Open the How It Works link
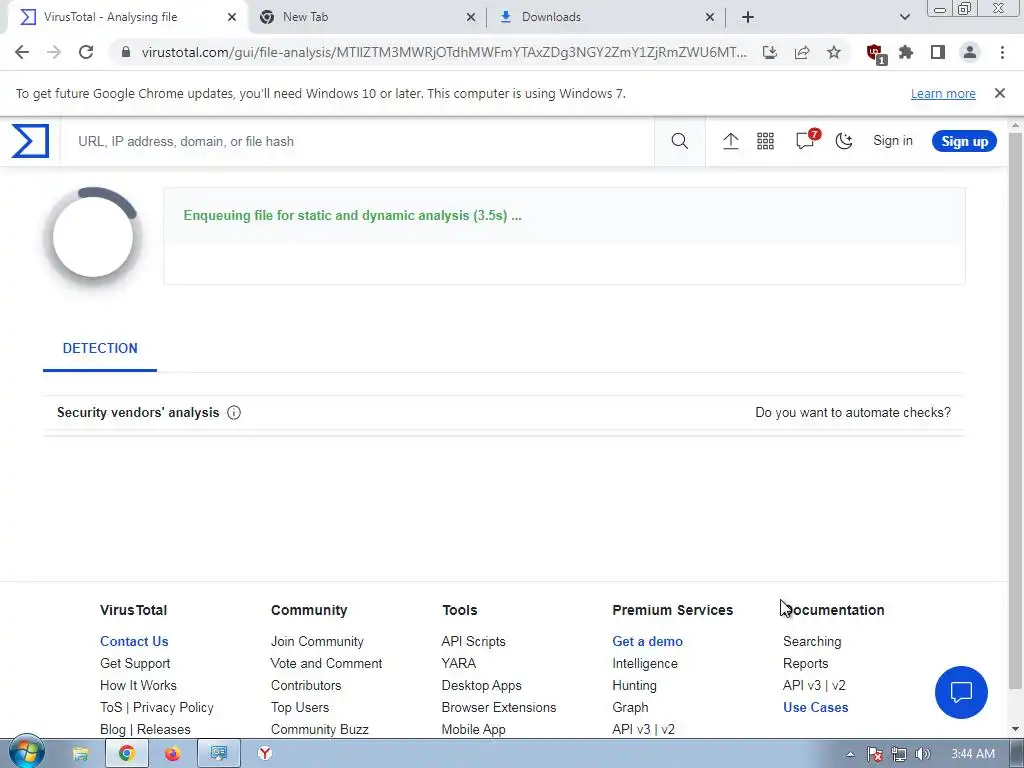This screenshot has width=1024, height=768. coord(138,686)
